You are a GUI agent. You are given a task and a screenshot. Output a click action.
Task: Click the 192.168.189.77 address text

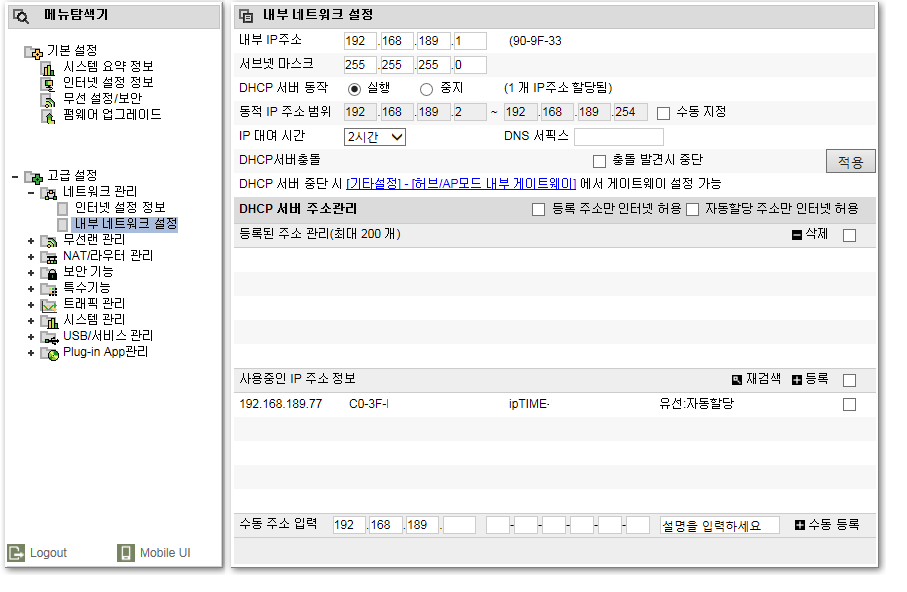pyautogui.click(x=281, y=404)
